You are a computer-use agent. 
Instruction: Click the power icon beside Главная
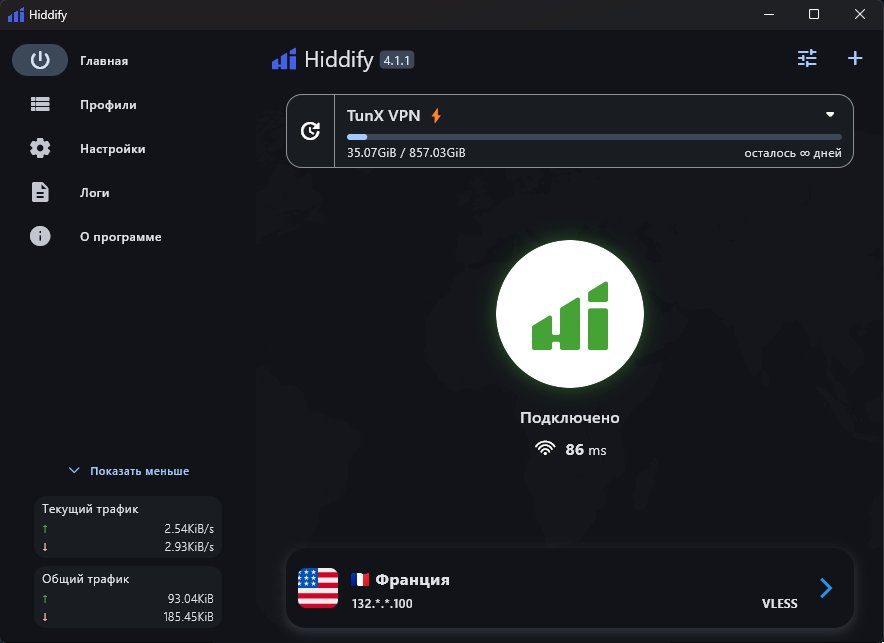40,60
